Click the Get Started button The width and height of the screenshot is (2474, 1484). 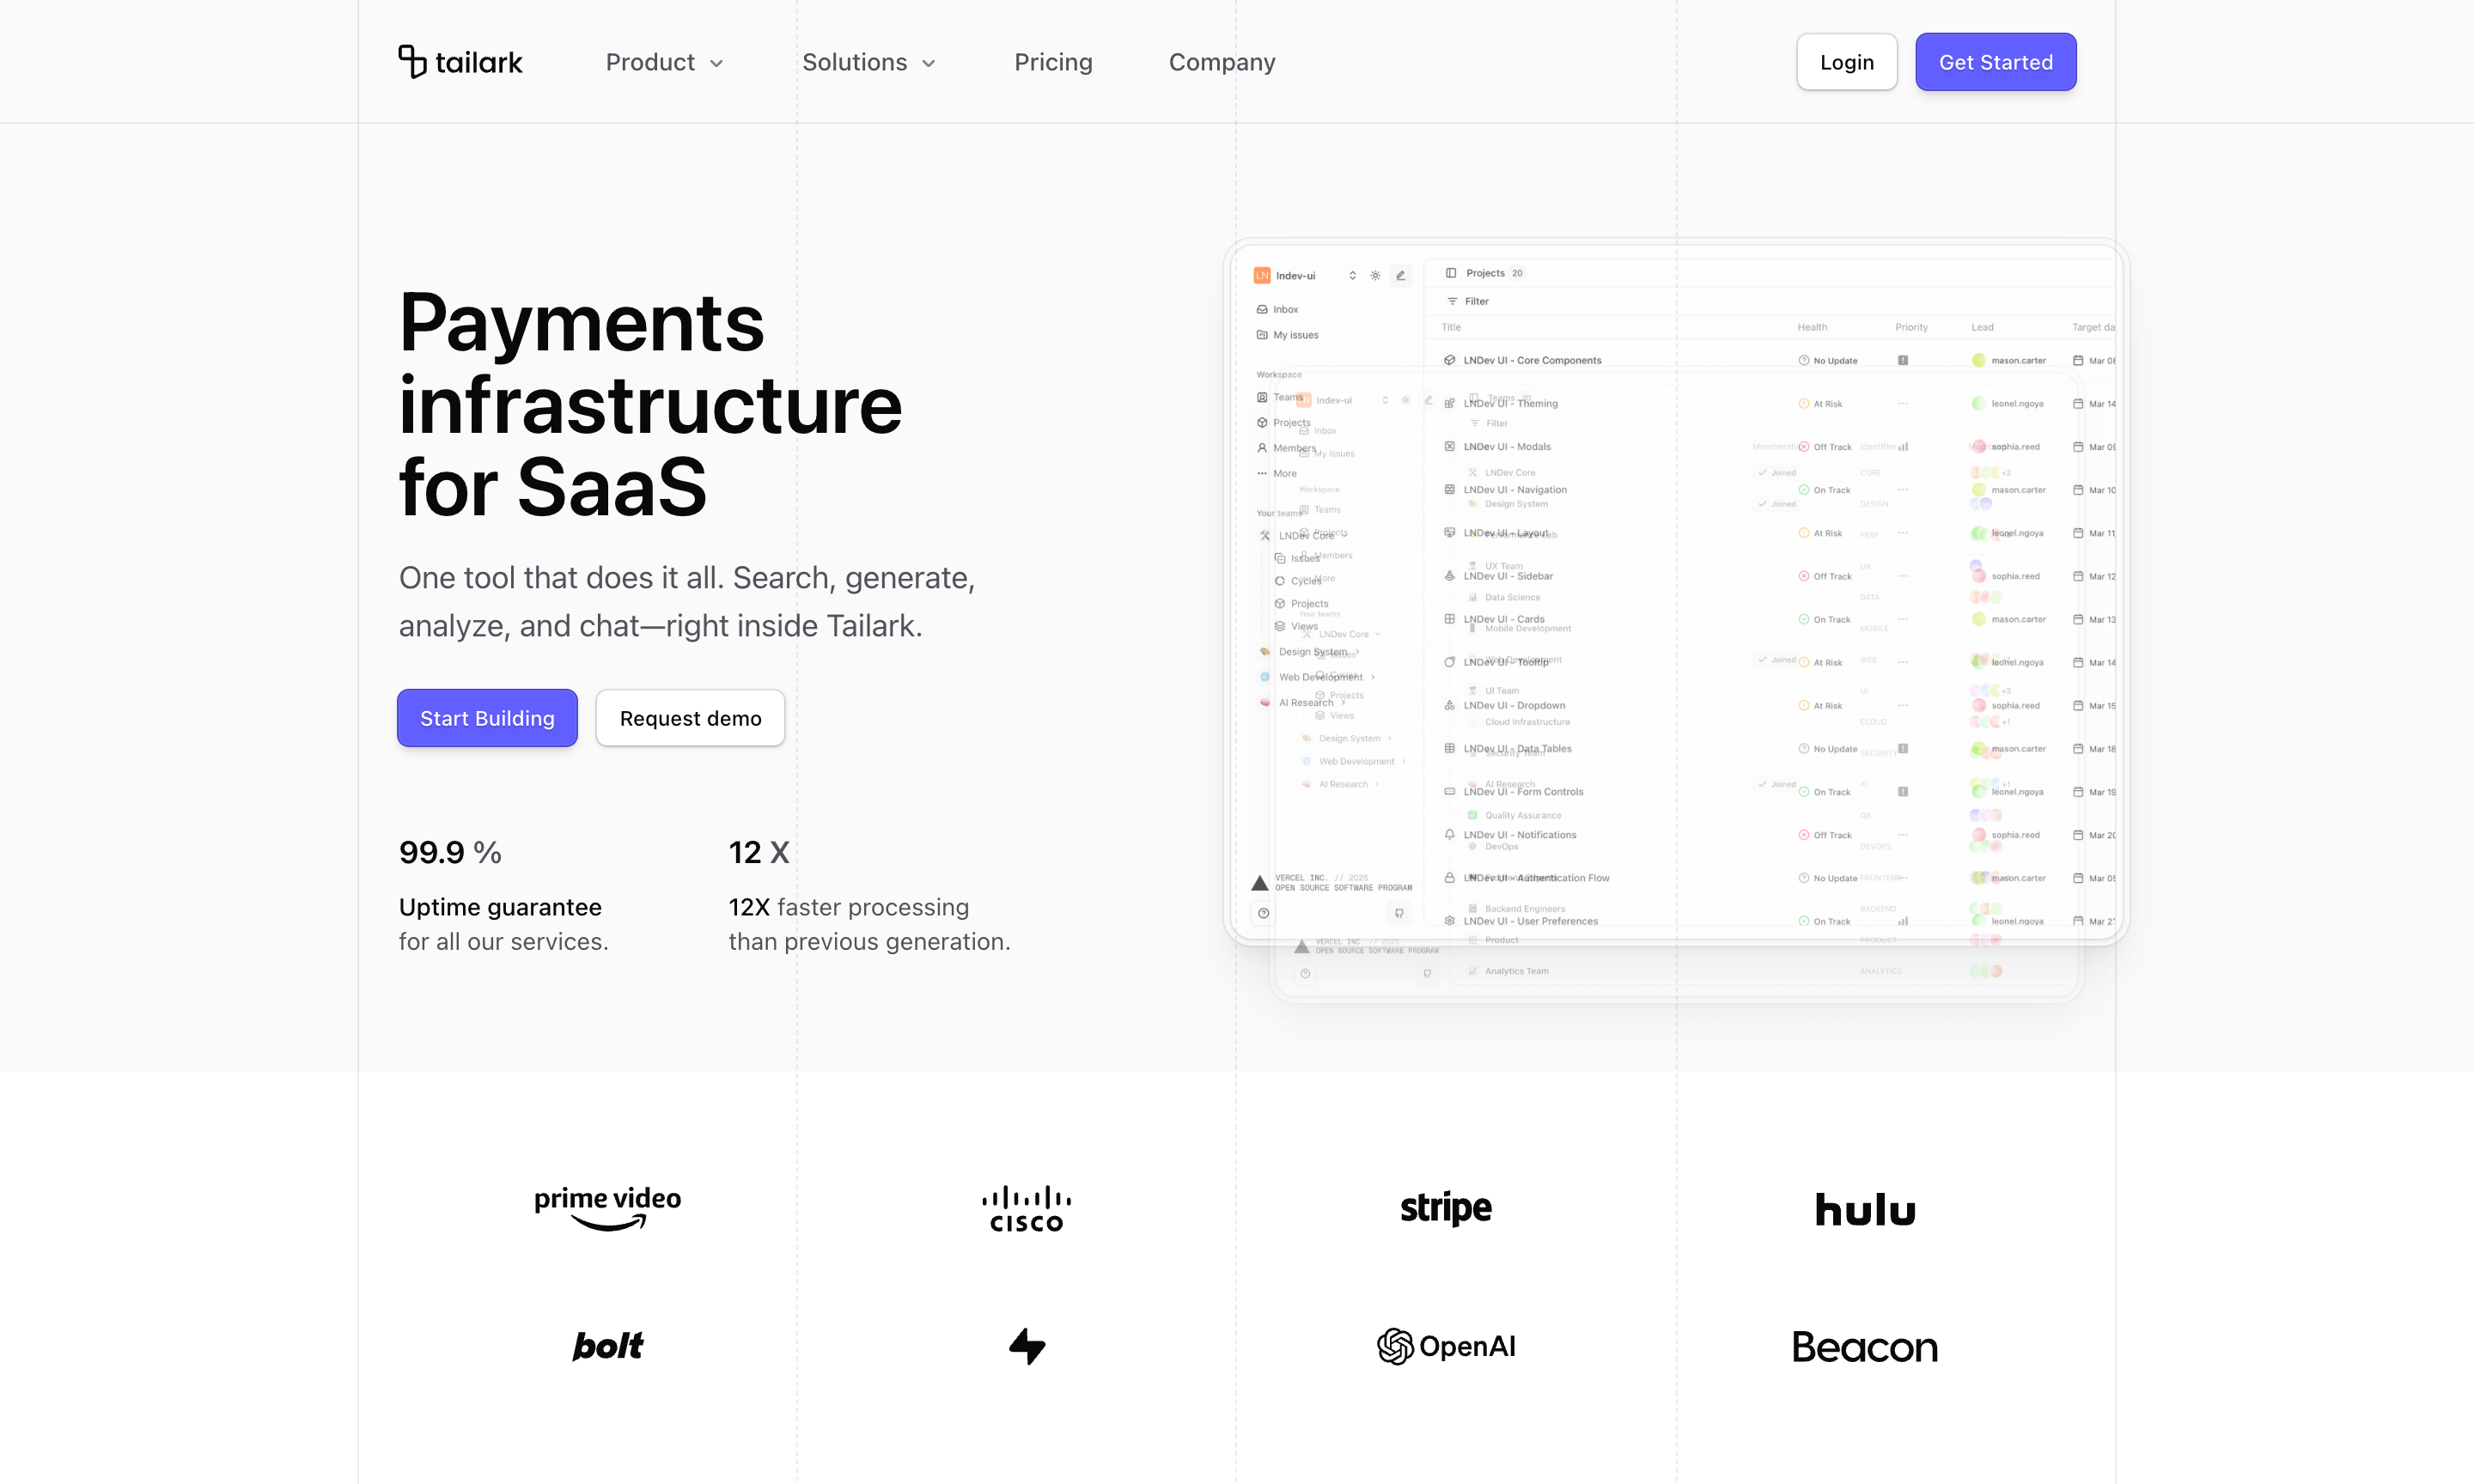[1995, 62]
